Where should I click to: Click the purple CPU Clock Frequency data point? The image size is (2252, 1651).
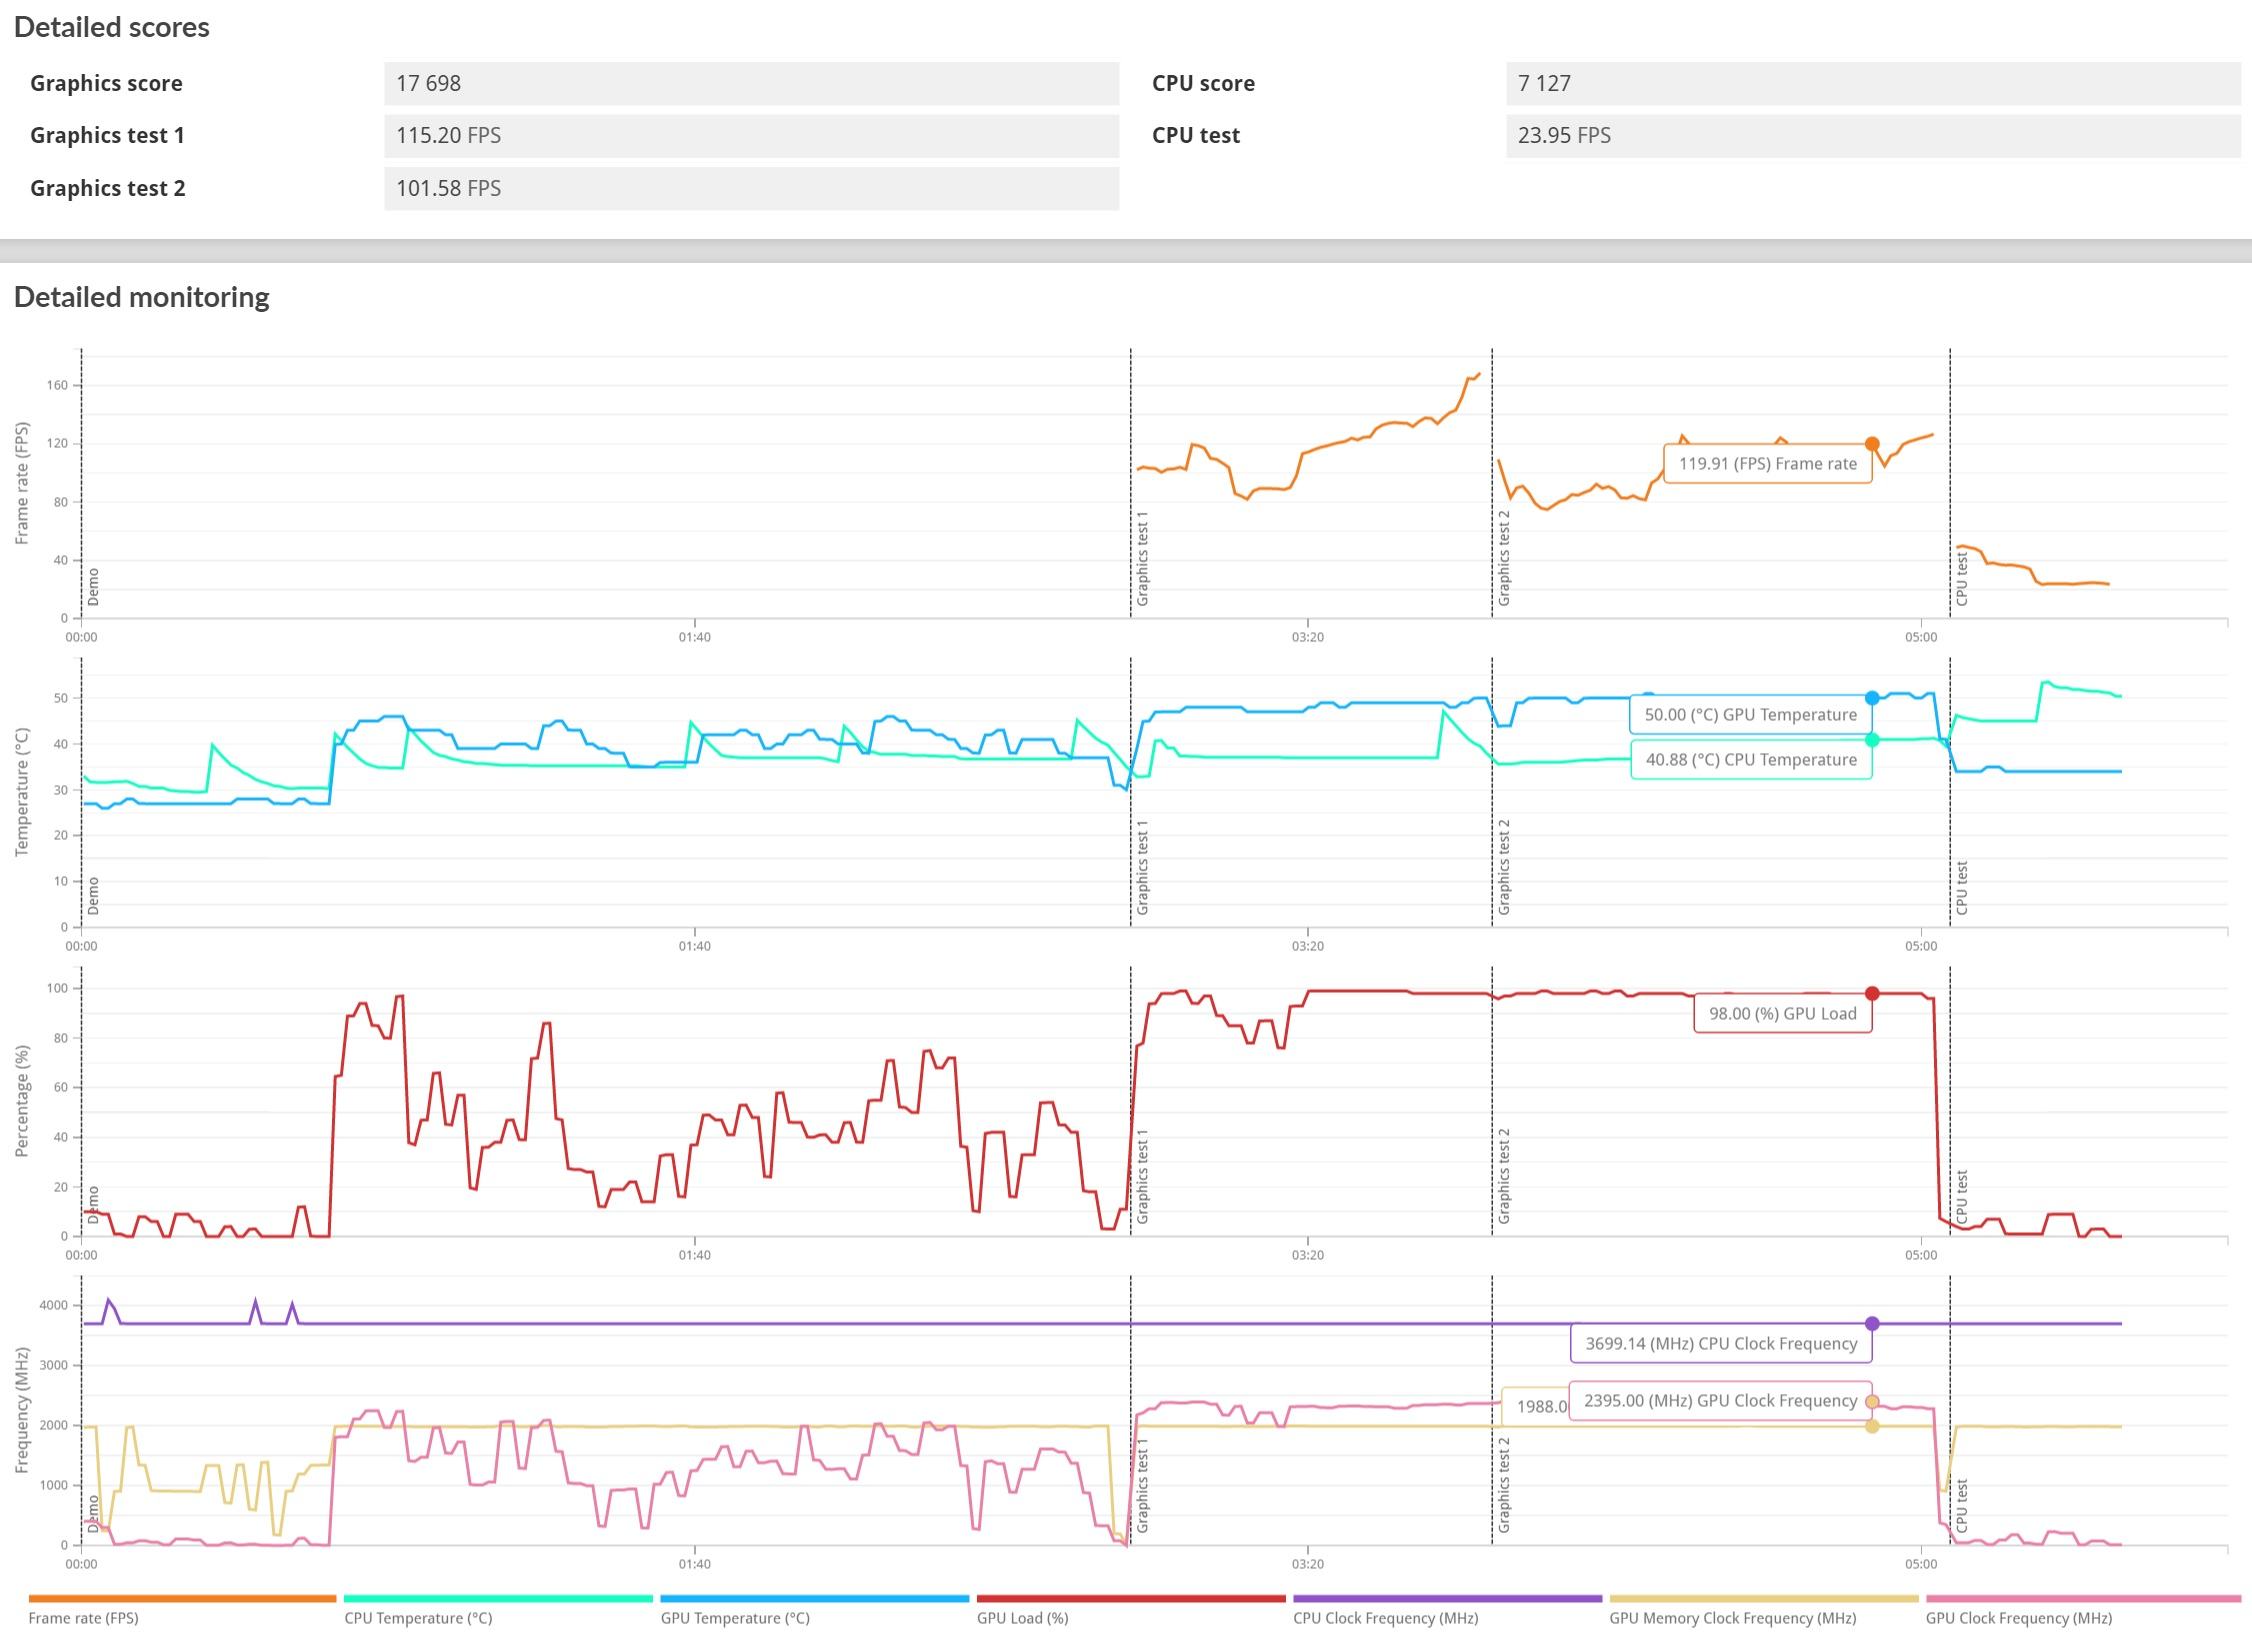(x=1872, y=1323)
